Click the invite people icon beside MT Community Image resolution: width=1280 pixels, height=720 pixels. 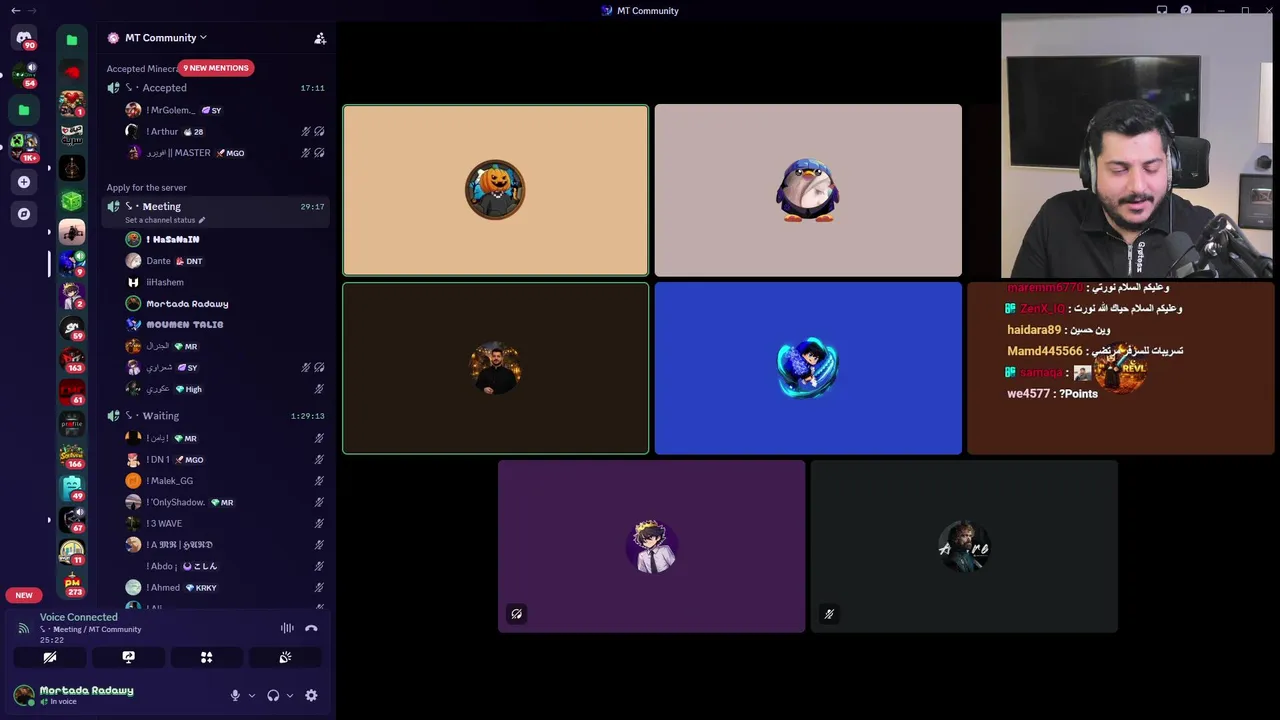click(x=320, y=38)
